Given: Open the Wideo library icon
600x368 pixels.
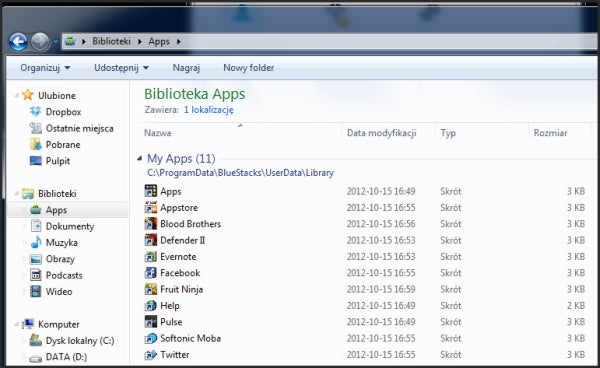Looking at the screenshot, I should point(36,291).
